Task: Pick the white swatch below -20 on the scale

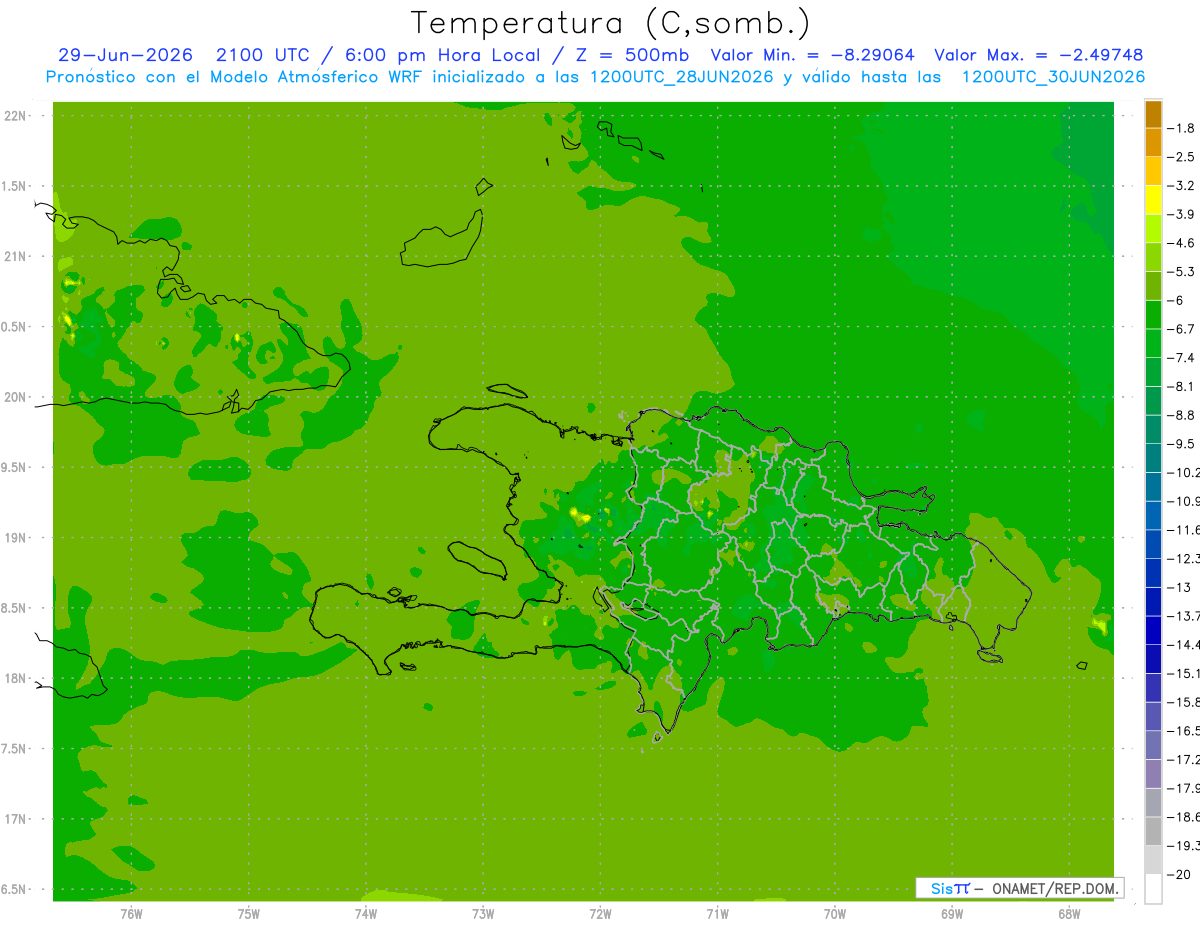Action: [x=1153, y=889]
